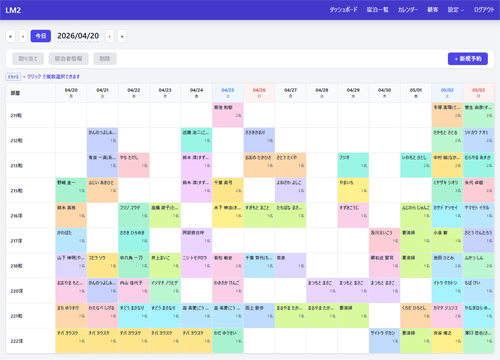
Task: Select カマタ ジュンコ booking in room 221
Action: pos(447,315)
